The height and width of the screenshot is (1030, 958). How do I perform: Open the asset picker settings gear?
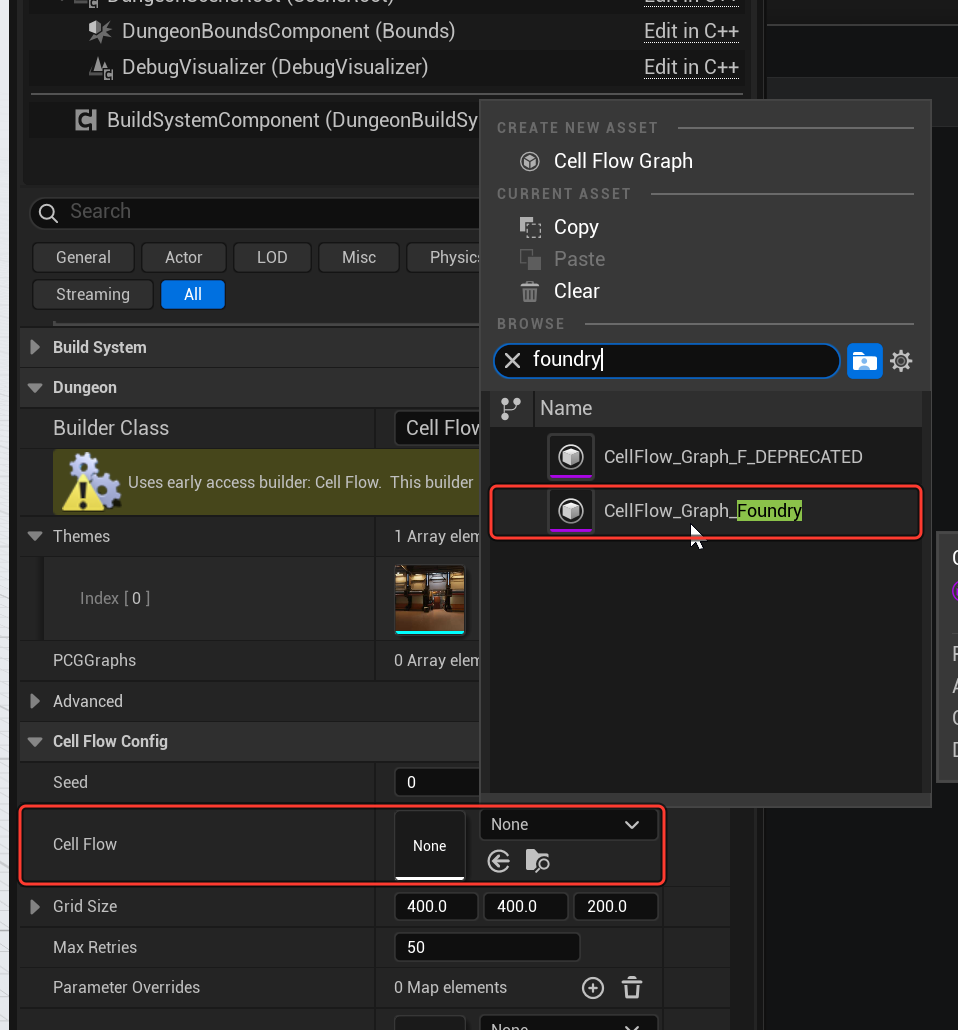tap(901, 361)
